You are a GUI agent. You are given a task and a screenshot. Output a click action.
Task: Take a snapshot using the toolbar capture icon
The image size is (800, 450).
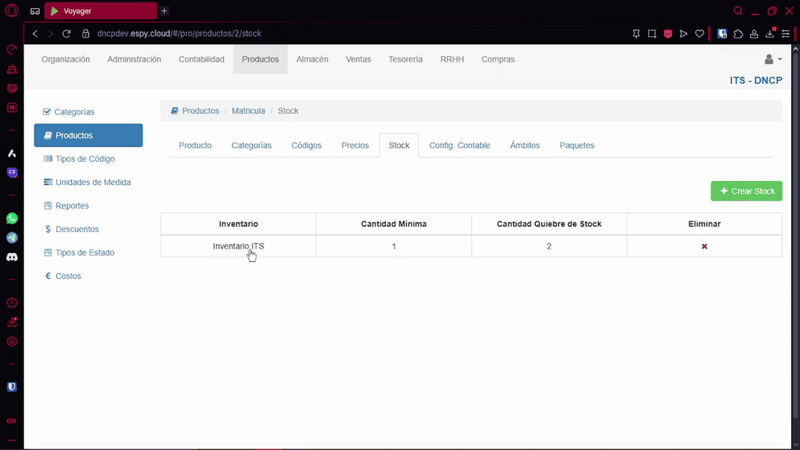[651, 33]
